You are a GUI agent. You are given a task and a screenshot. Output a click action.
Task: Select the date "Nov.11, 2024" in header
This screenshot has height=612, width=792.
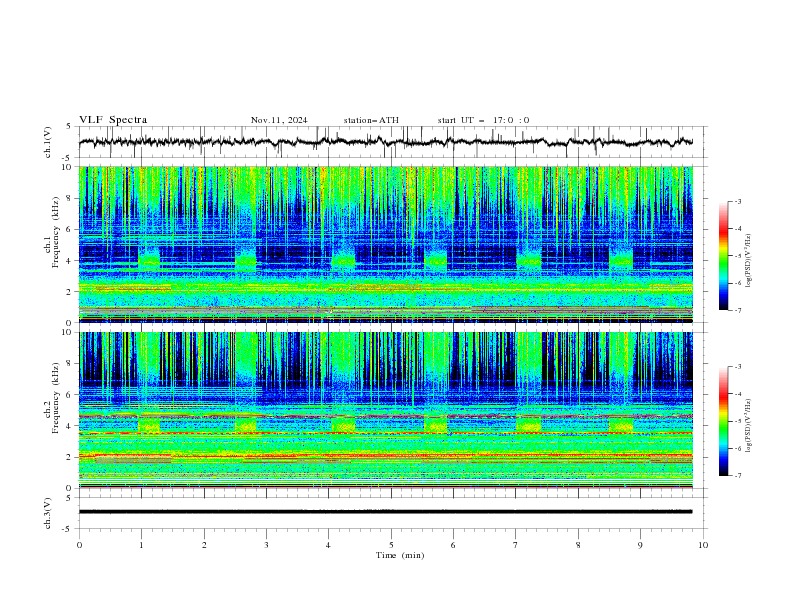click(279, 120)
